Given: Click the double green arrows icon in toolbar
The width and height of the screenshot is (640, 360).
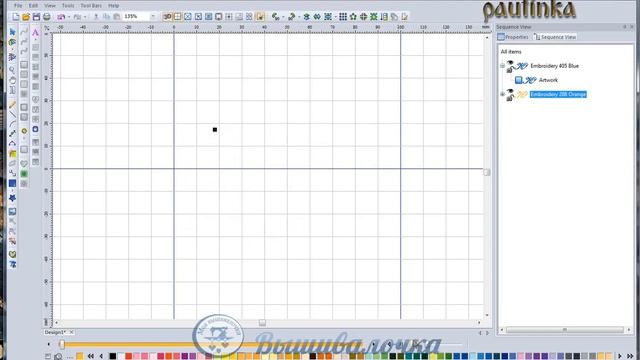Looking at the screenshot, I should point(317,17).
